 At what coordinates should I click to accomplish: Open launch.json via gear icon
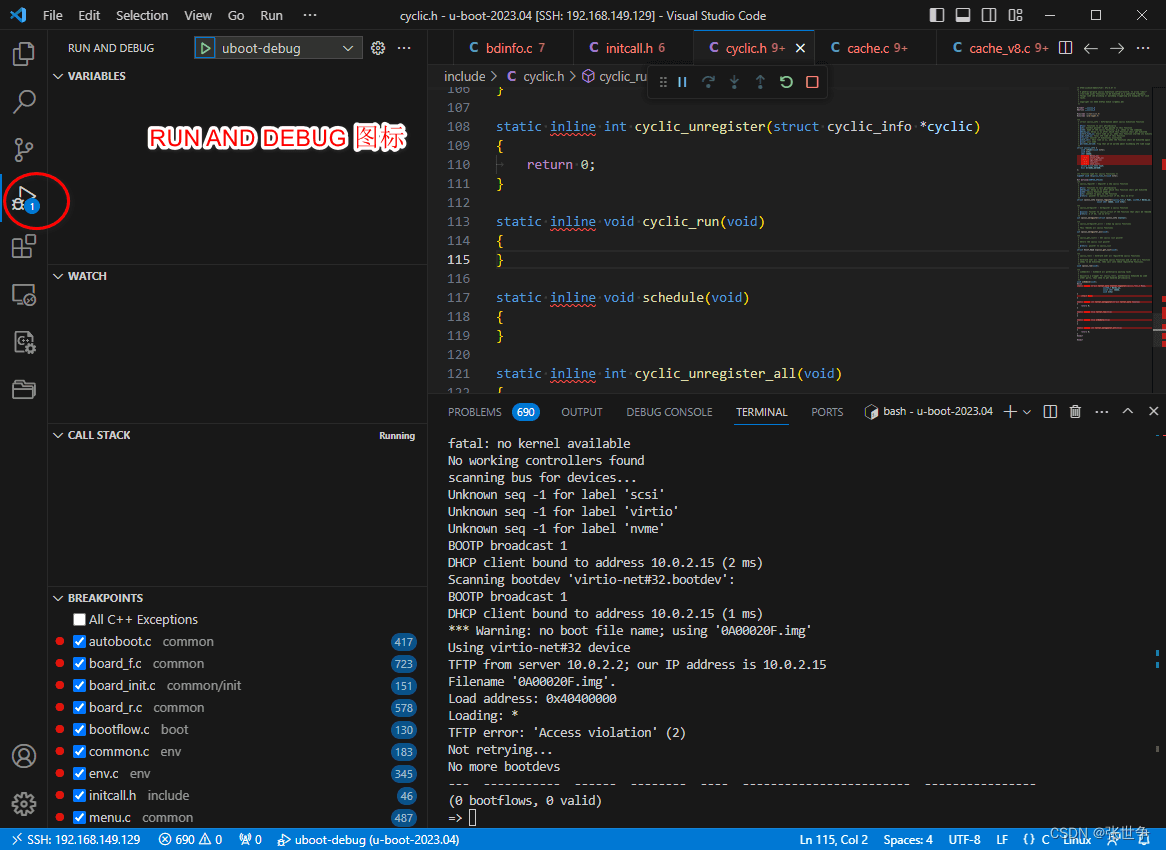[378, 48]
